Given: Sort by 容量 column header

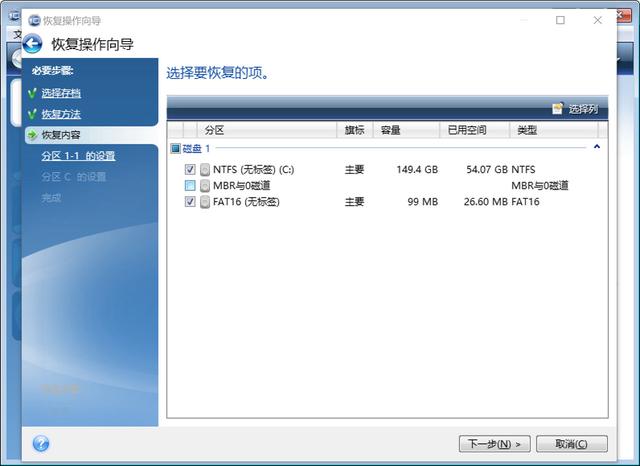Looking at the screenshot, I should pyautogui.click(x=406, y=130).
